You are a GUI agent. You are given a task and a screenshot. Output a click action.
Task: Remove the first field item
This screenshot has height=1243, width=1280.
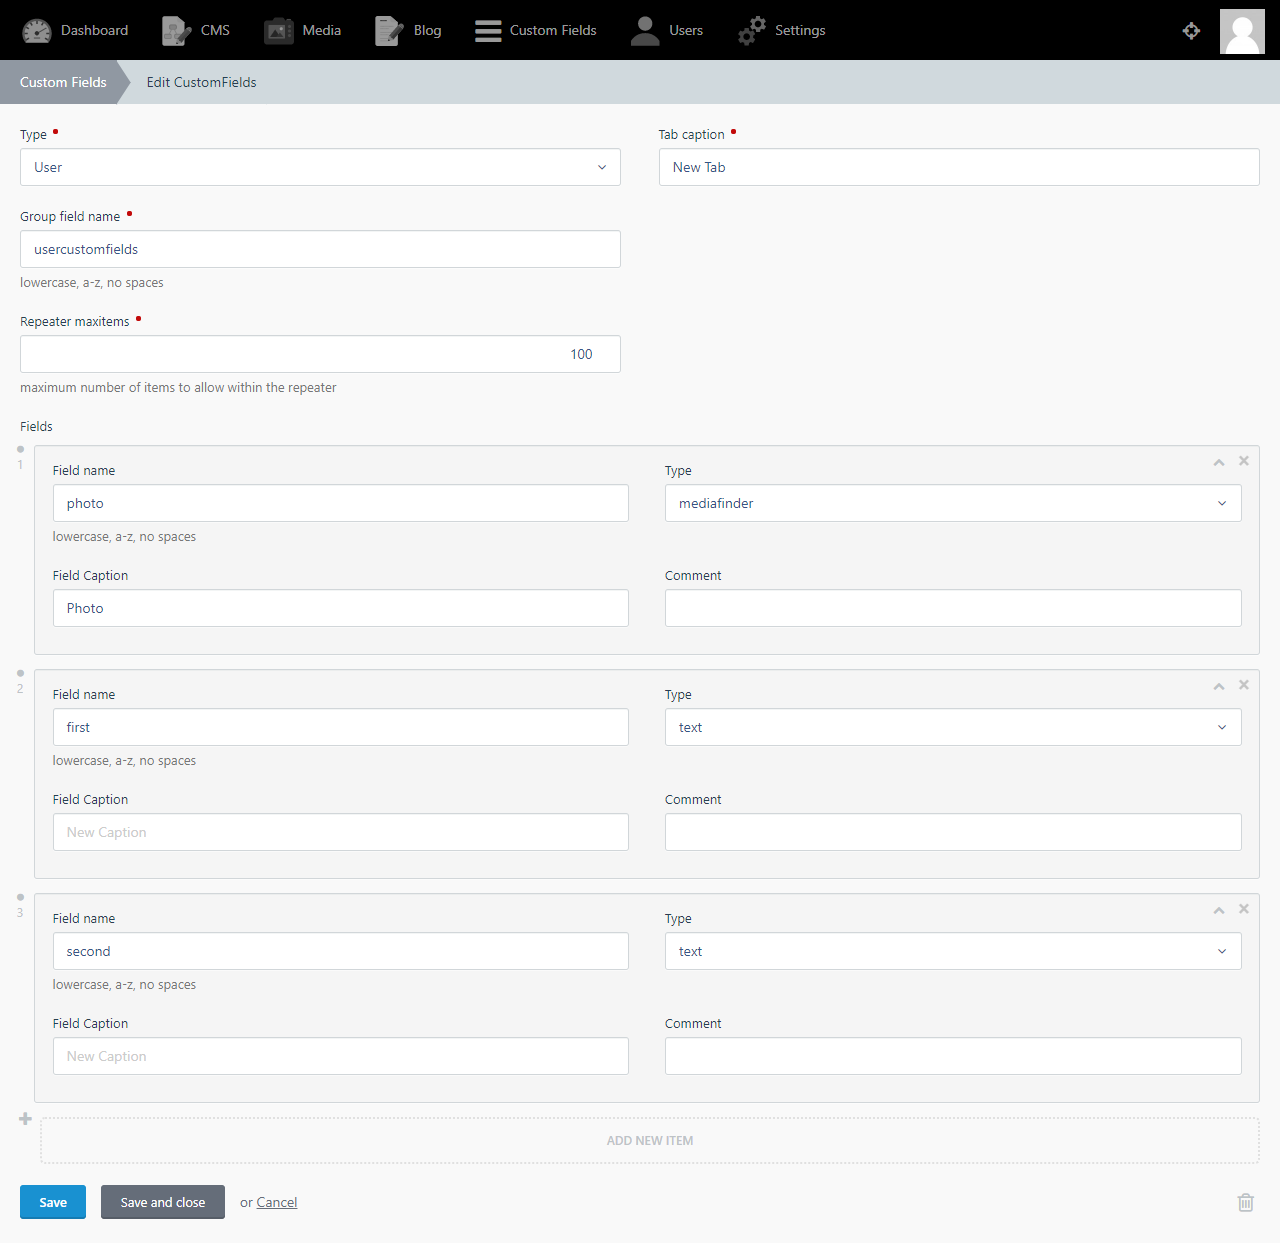tap(1244, 685)
